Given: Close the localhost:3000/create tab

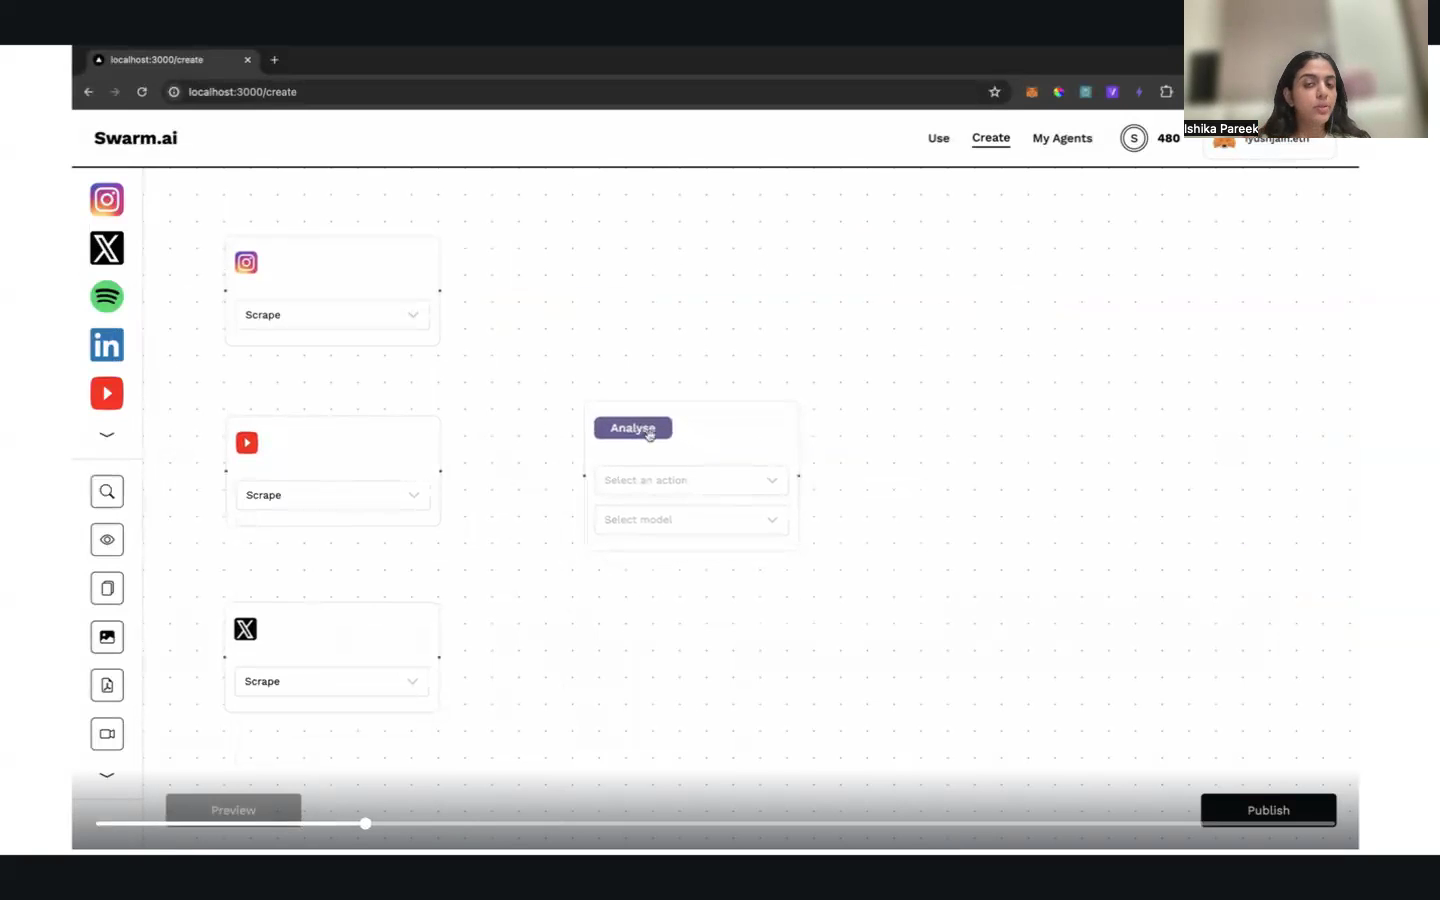Looking at the screenshot, I should click(x=247, y=60).
